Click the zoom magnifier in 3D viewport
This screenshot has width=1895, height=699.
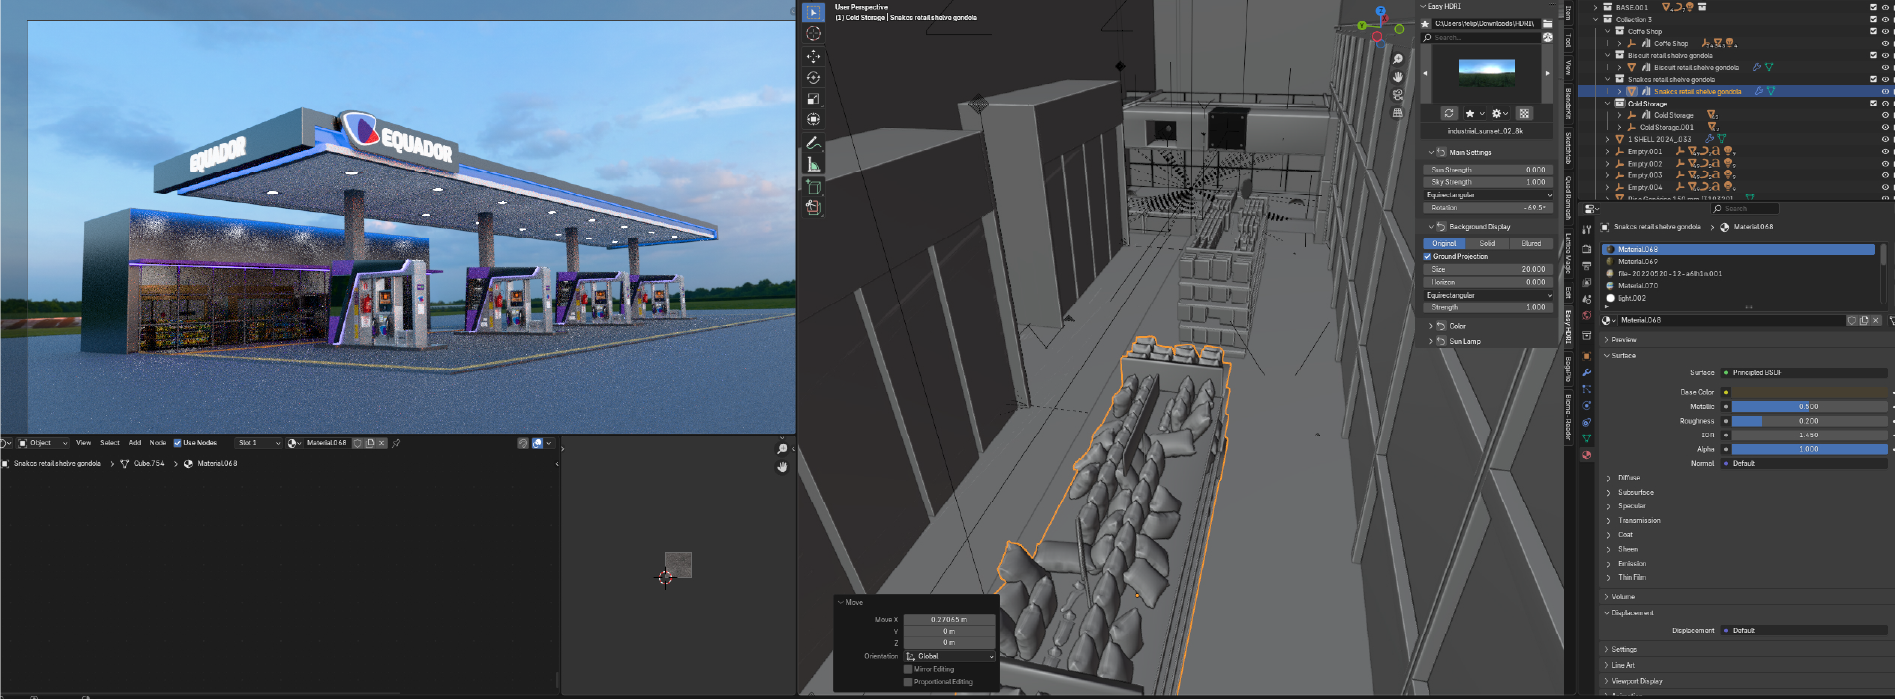(1398, 59)
